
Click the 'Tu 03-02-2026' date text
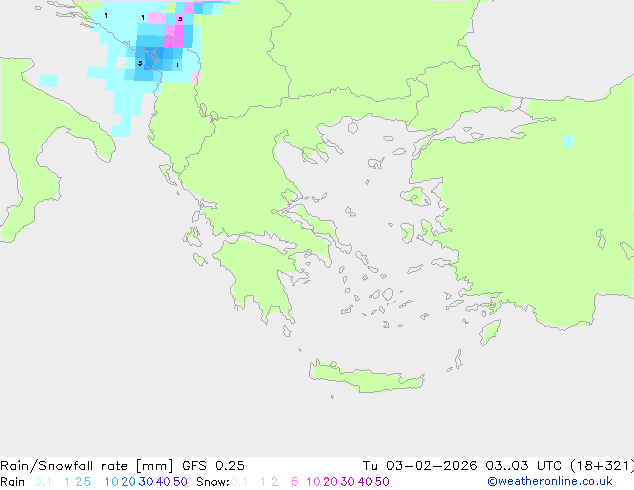click(420, 466)
